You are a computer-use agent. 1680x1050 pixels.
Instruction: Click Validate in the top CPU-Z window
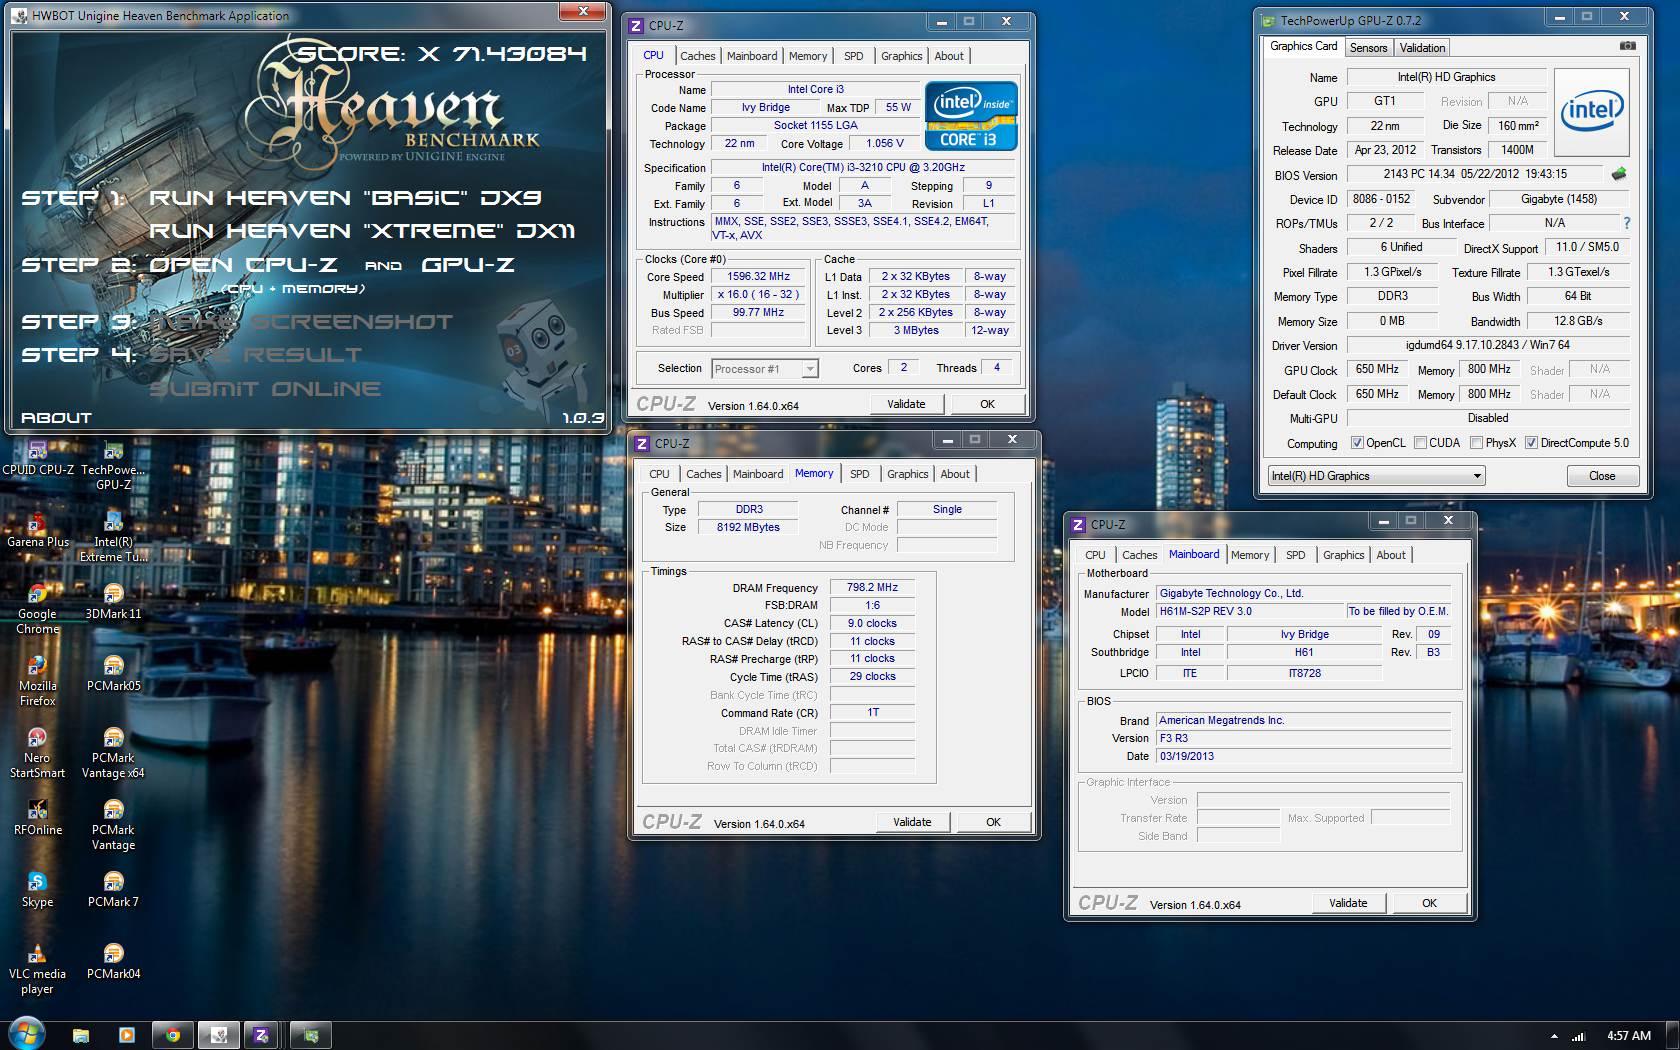[906, 404]
